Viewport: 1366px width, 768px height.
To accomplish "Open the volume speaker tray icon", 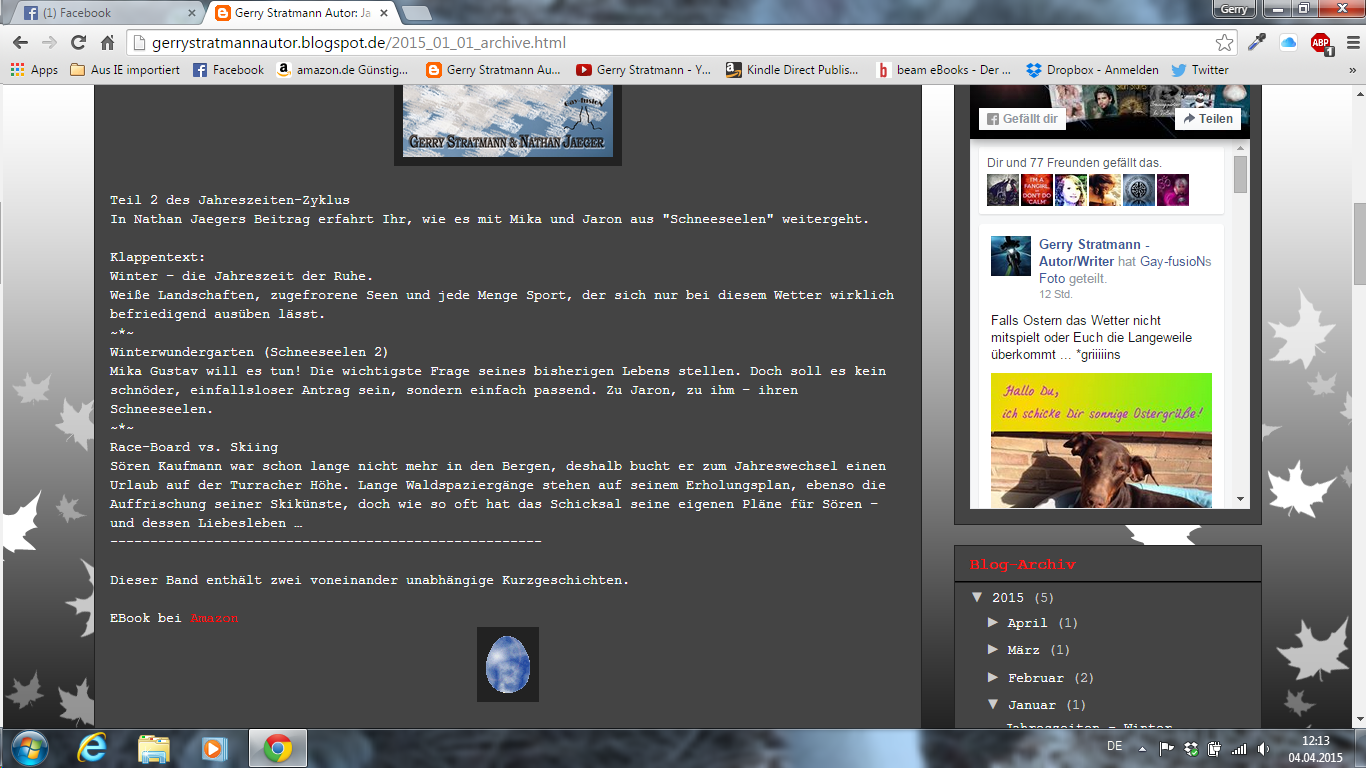I will pos(1263,748).
